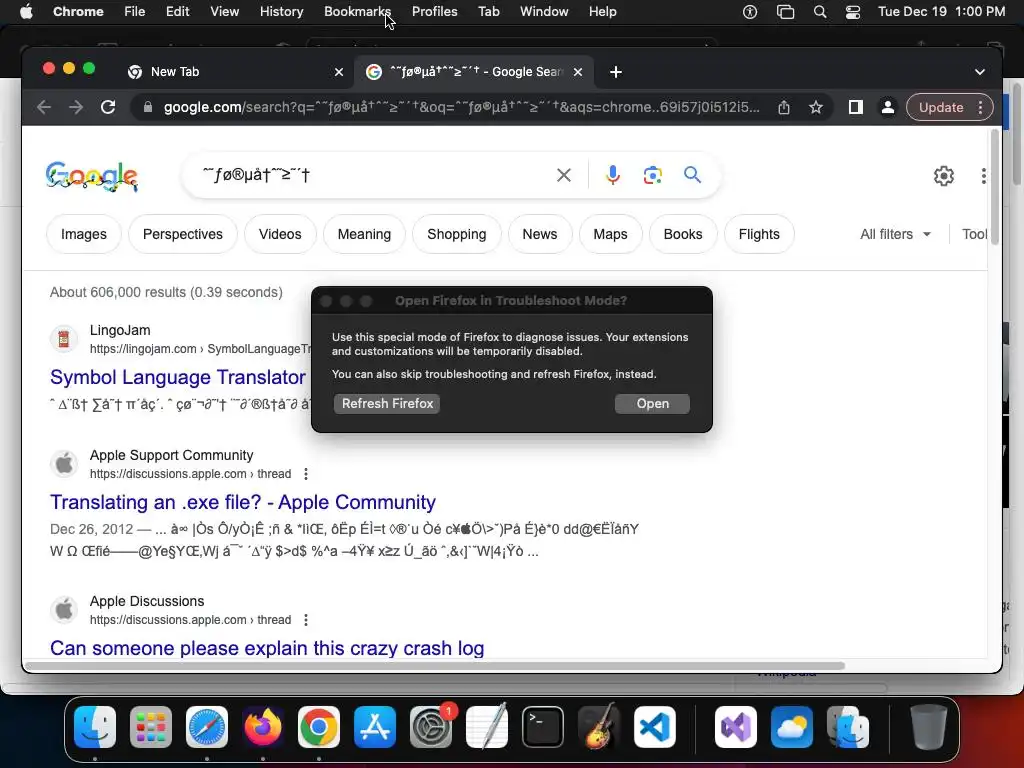This screenshot has width=1024, height=768.
Task: Open the crazy crash log result
Action: point(267,648)
